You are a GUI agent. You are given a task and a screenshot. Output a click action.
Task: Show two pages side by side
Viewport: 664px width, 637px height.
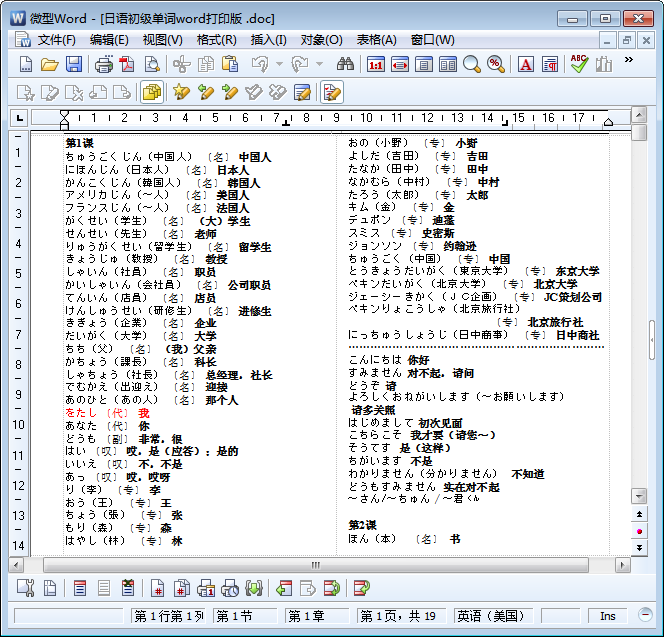pyautogui.click(x=448, y=64)
